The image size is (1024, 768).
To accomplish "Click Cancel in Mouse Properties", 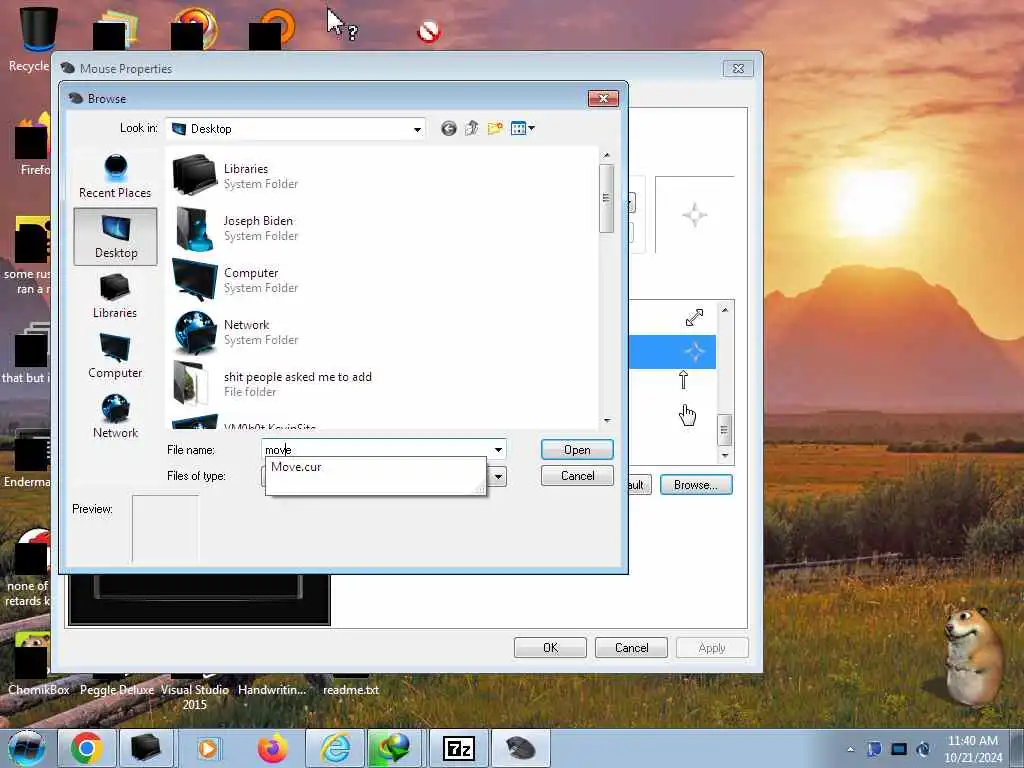I will click(632, 647).
